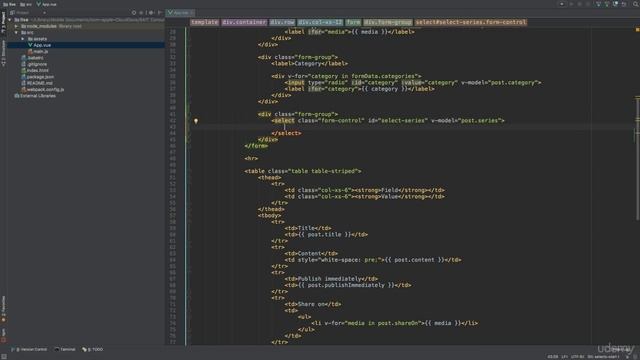Open the TODO tool window
640x360 pixels.
click(93, 349)
